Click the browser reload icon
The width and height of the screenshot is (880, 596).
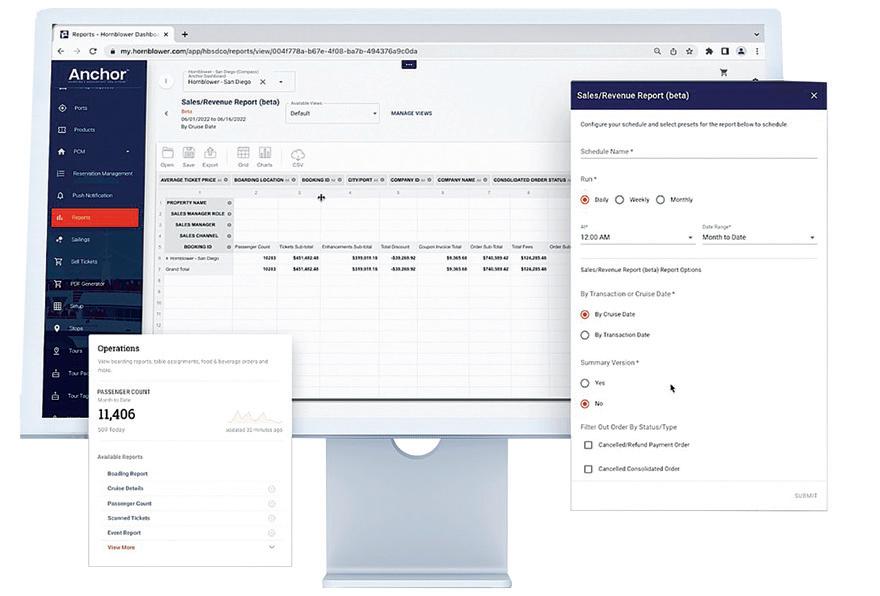point(93,51)
